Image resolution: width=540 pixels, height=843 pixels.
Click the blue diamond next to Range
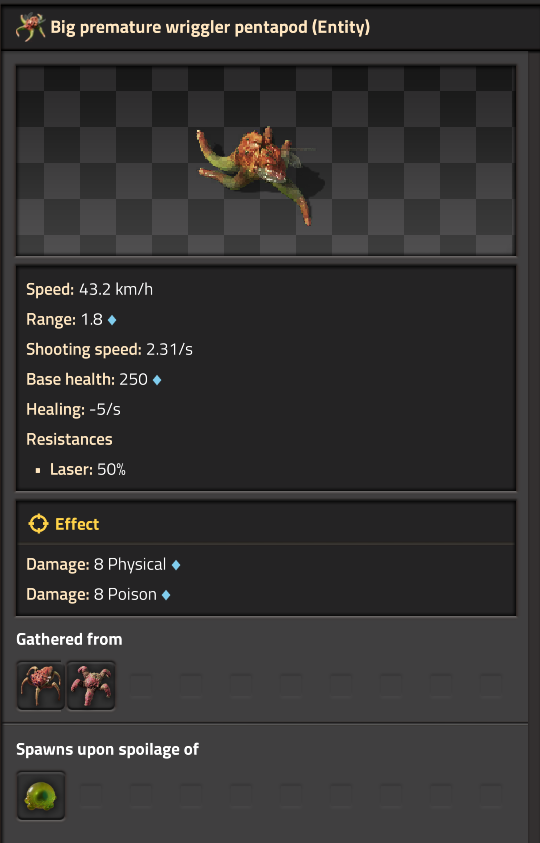pos(112,320)
